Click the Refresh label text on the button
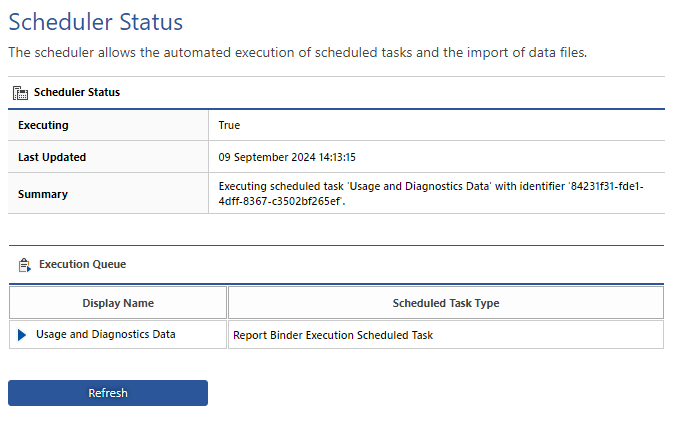 (108, 393)
